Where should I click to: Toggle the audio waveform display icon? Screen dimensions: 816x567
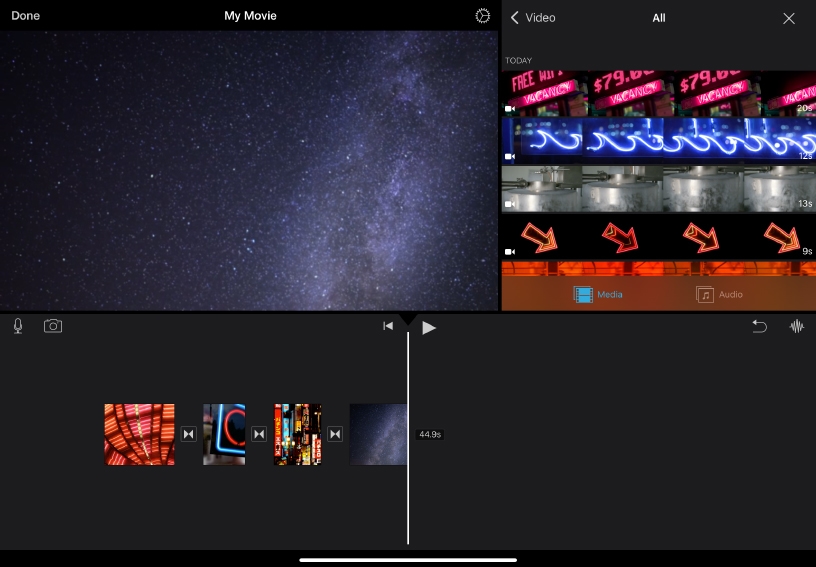pos(796,326)
